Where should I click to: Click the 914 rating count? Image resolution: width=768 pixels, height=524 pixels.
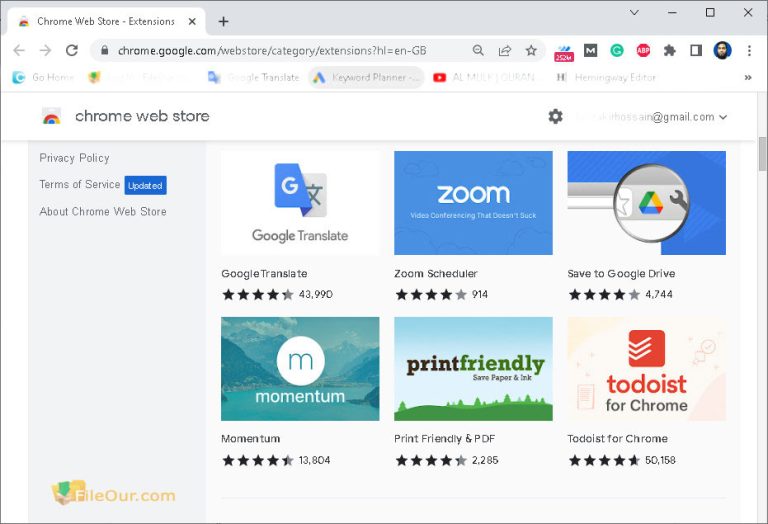[480, 294]
